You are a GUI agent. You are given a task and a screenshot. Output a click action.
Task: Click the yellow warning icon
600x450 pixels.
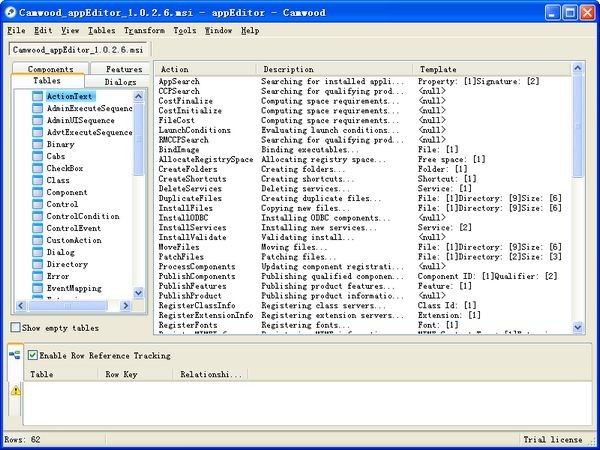[x=16, y=391]
